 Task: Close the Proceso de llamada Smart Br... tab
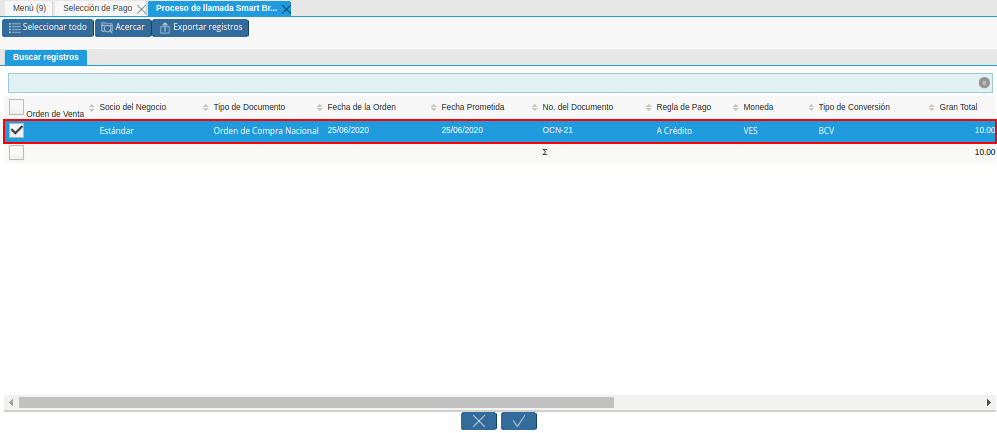[286, 10]
